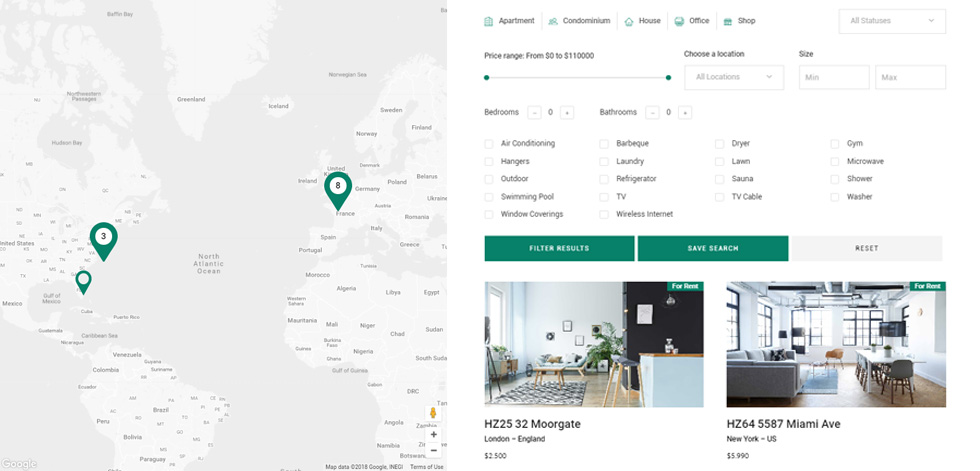Open Terms of Use map link

(427, 467)
